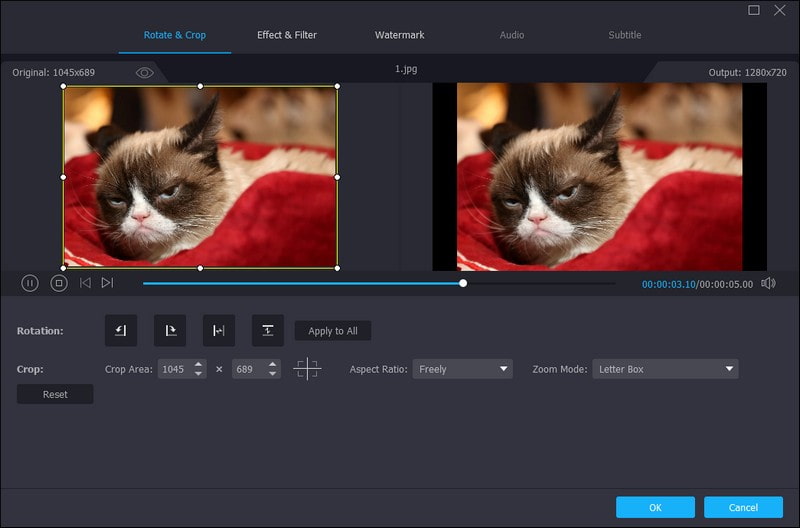Flip the image vertically

(268, 331)
